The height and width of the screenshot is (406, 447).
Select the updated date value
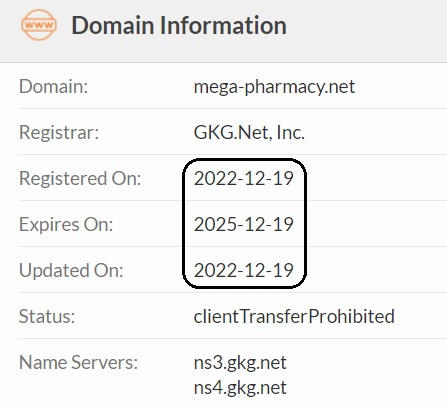pos(244,270)
